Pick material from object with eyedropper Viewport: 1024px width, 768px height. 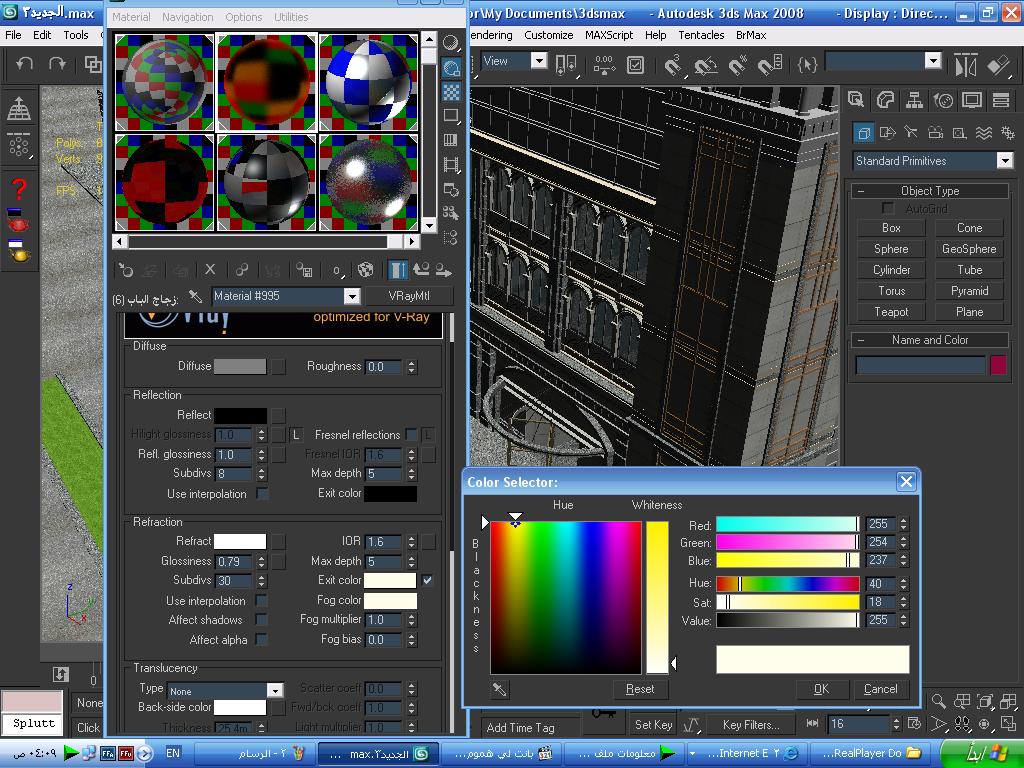tap(195, 296)
